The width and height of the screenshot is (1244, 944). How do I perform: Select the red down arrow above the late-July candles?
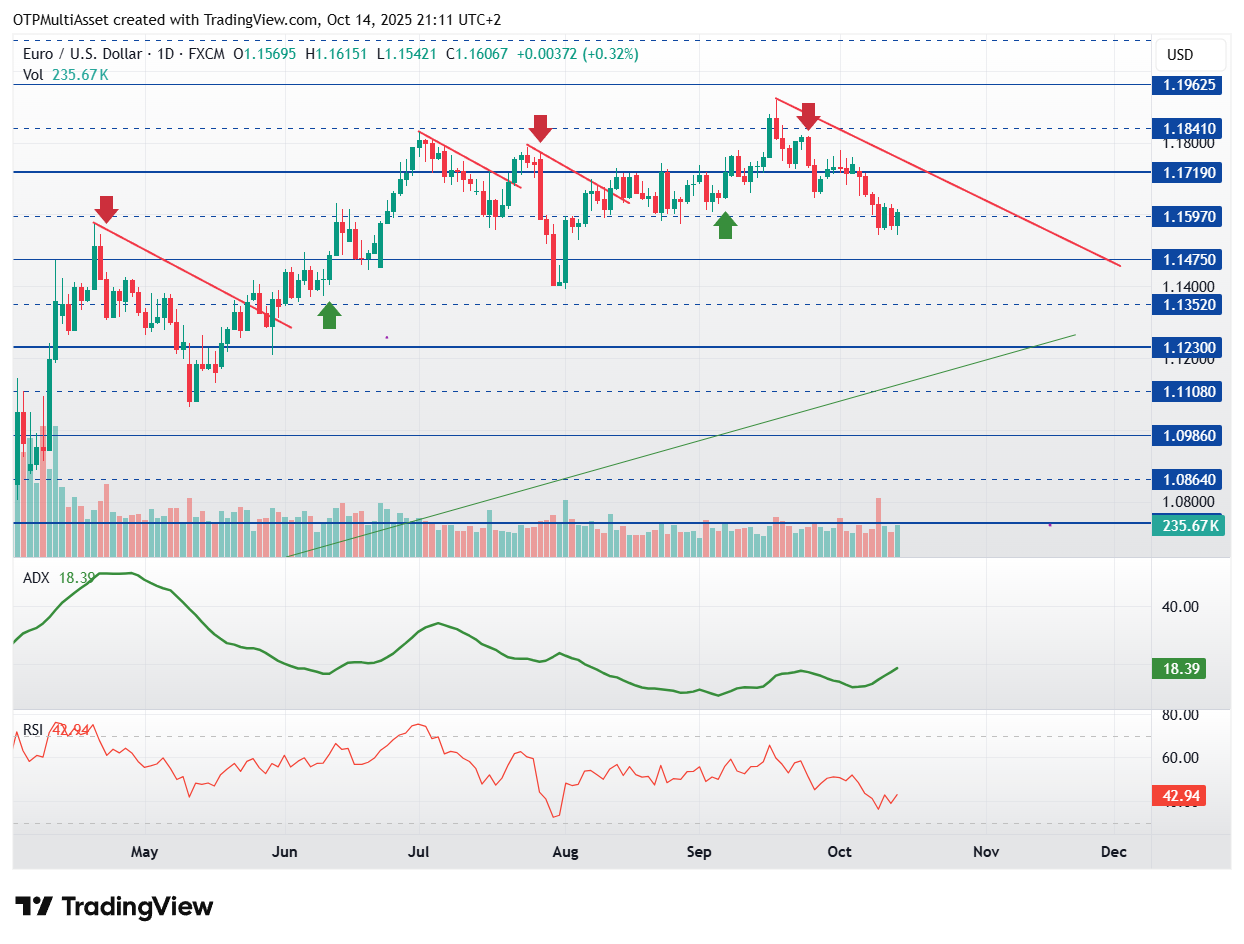[x=540, y=128]
